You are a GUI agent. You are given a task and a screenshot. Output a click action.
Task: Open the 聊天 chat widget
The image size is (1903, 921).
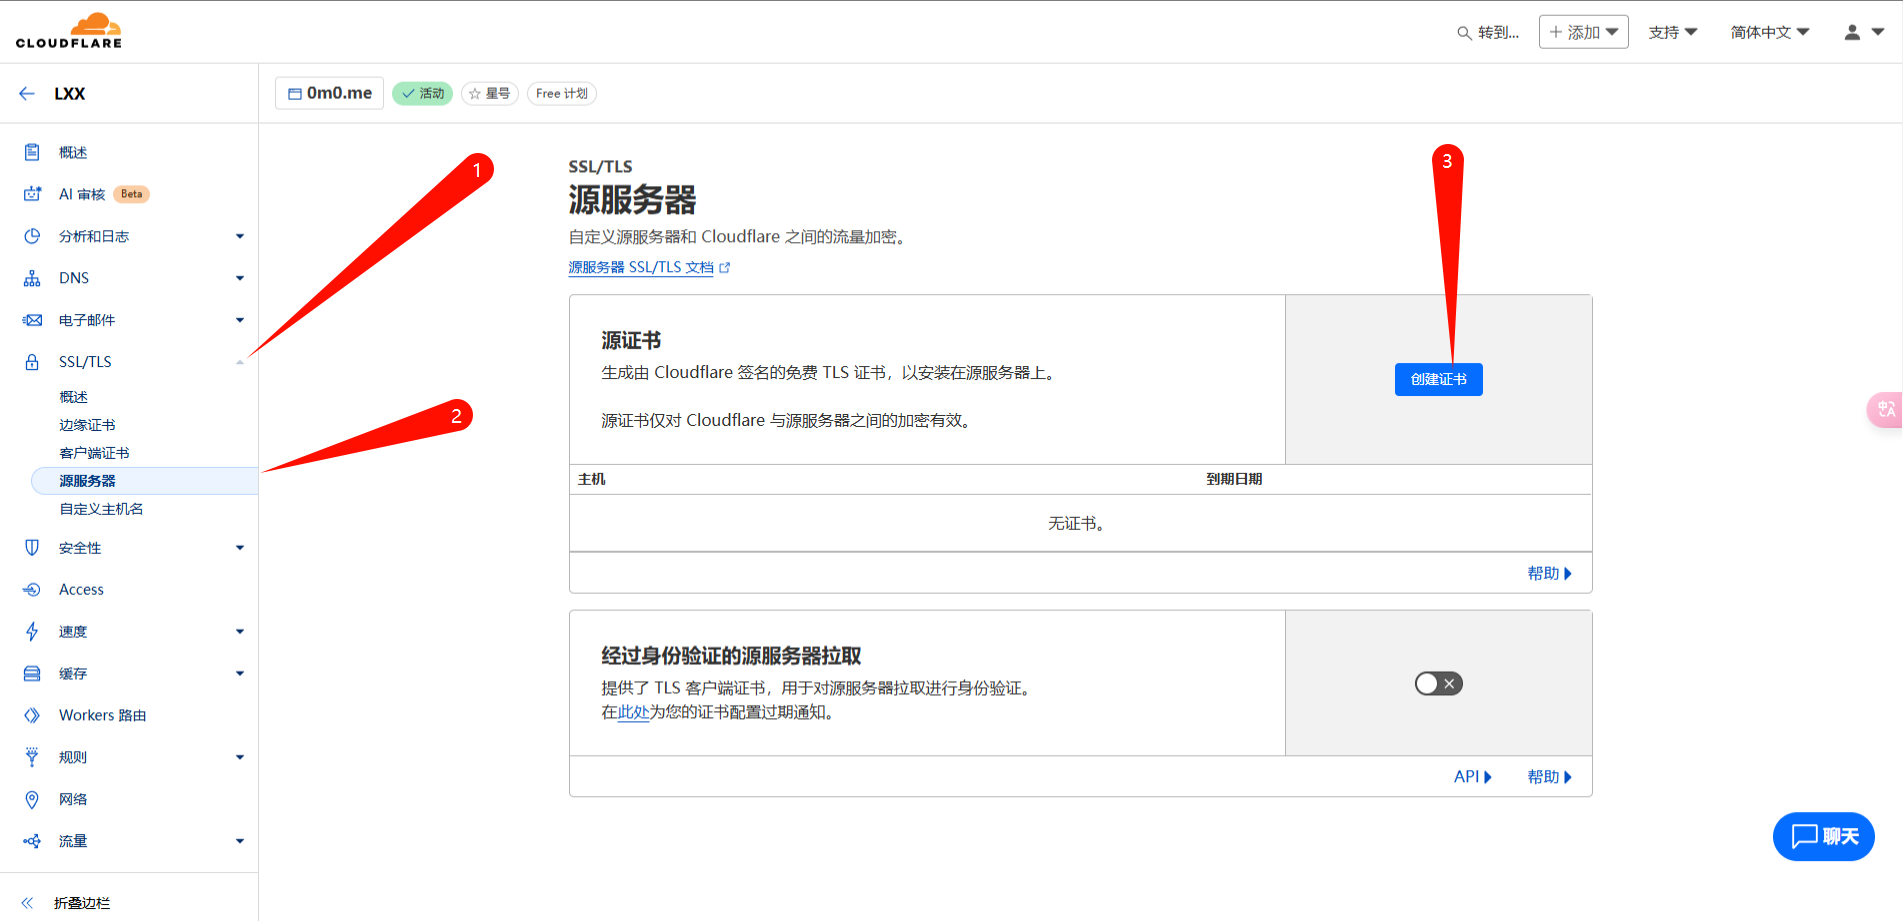pyautogui.click(x=1823, y=836)
